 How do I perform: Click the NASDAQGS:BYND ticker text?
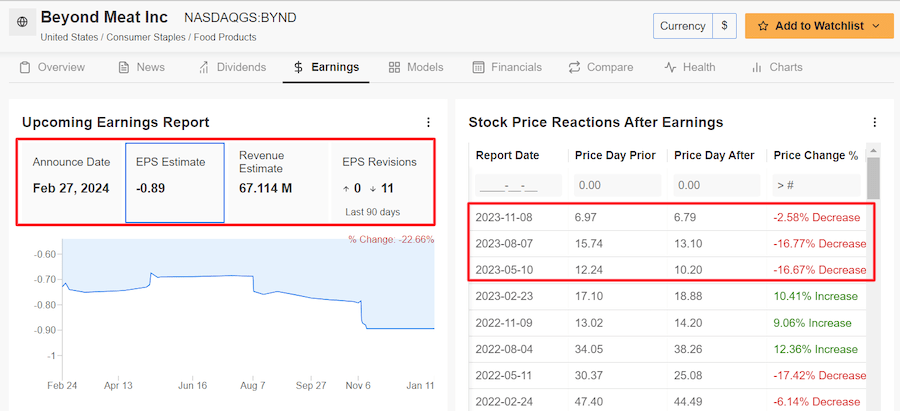(x=240, y=18)
